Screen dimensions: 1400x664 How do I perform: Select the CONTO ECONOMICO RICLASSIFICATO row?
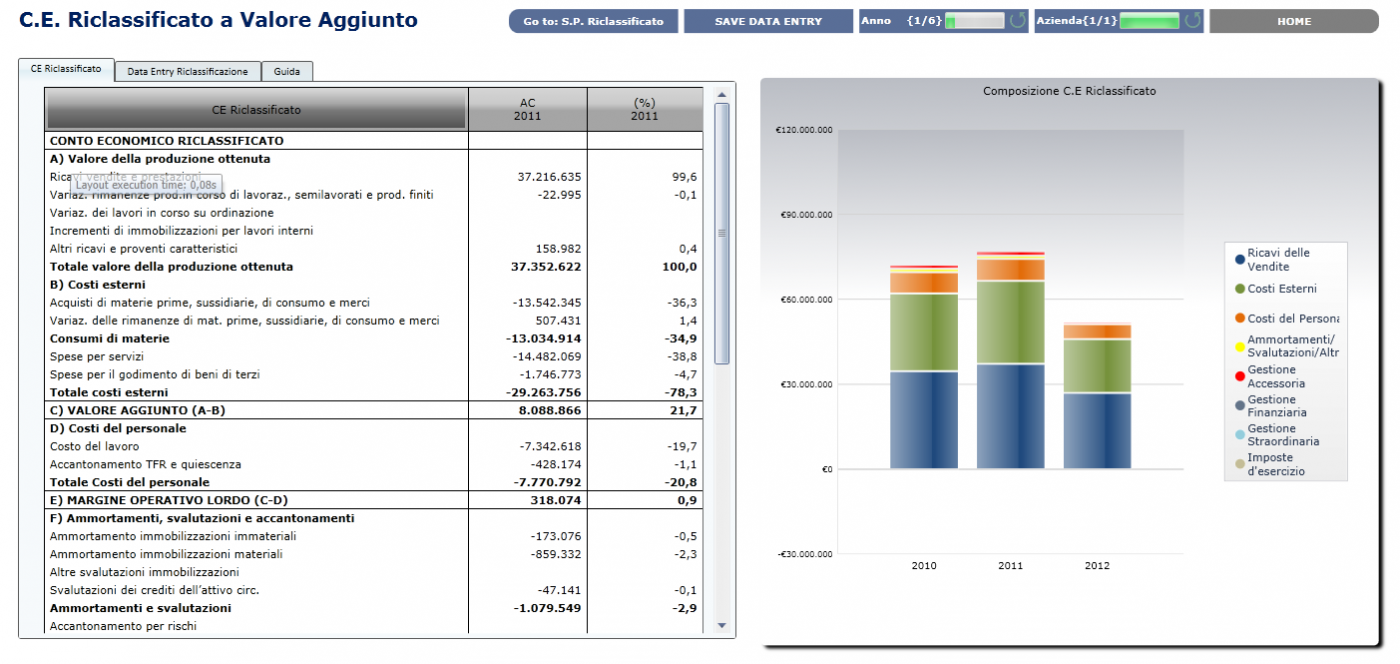pyautogui.click(x=374, y=141)
